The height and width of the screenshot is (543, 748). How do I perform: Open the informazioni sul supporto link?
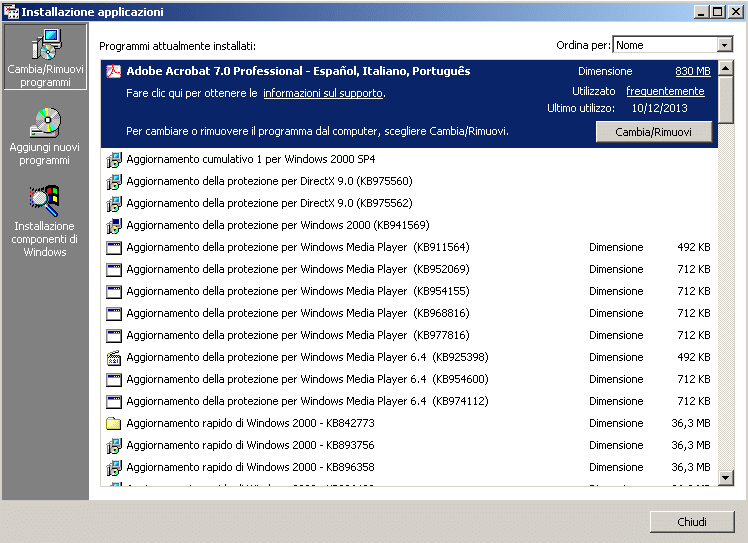[x=323, y=93]
